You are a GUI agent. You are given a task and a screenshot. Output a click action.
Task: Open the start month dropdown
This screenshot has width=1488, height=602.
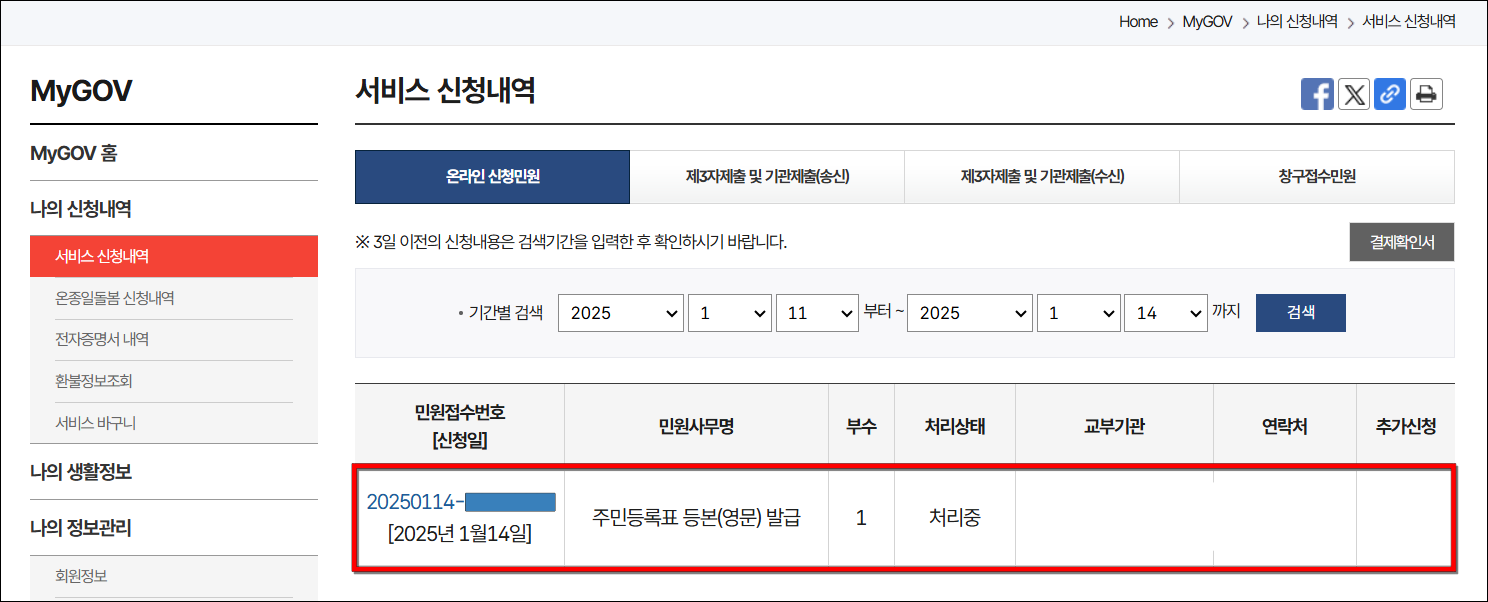pos(730,312)
